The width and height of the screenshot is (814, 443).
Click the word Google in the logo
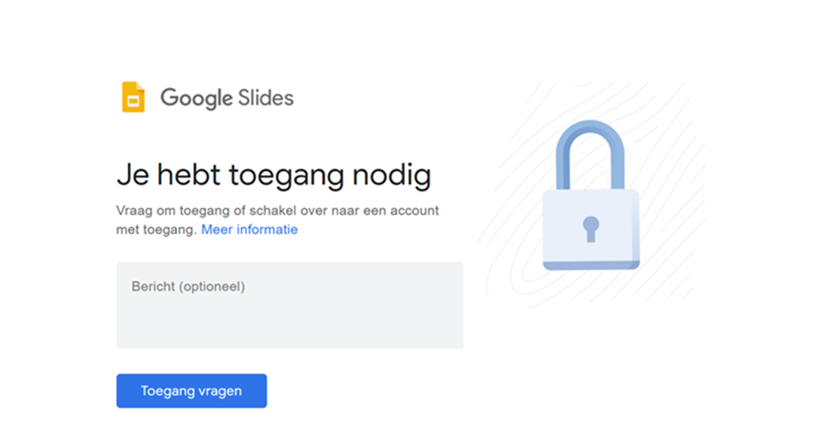pyautogui.click(x=196, y=98)
